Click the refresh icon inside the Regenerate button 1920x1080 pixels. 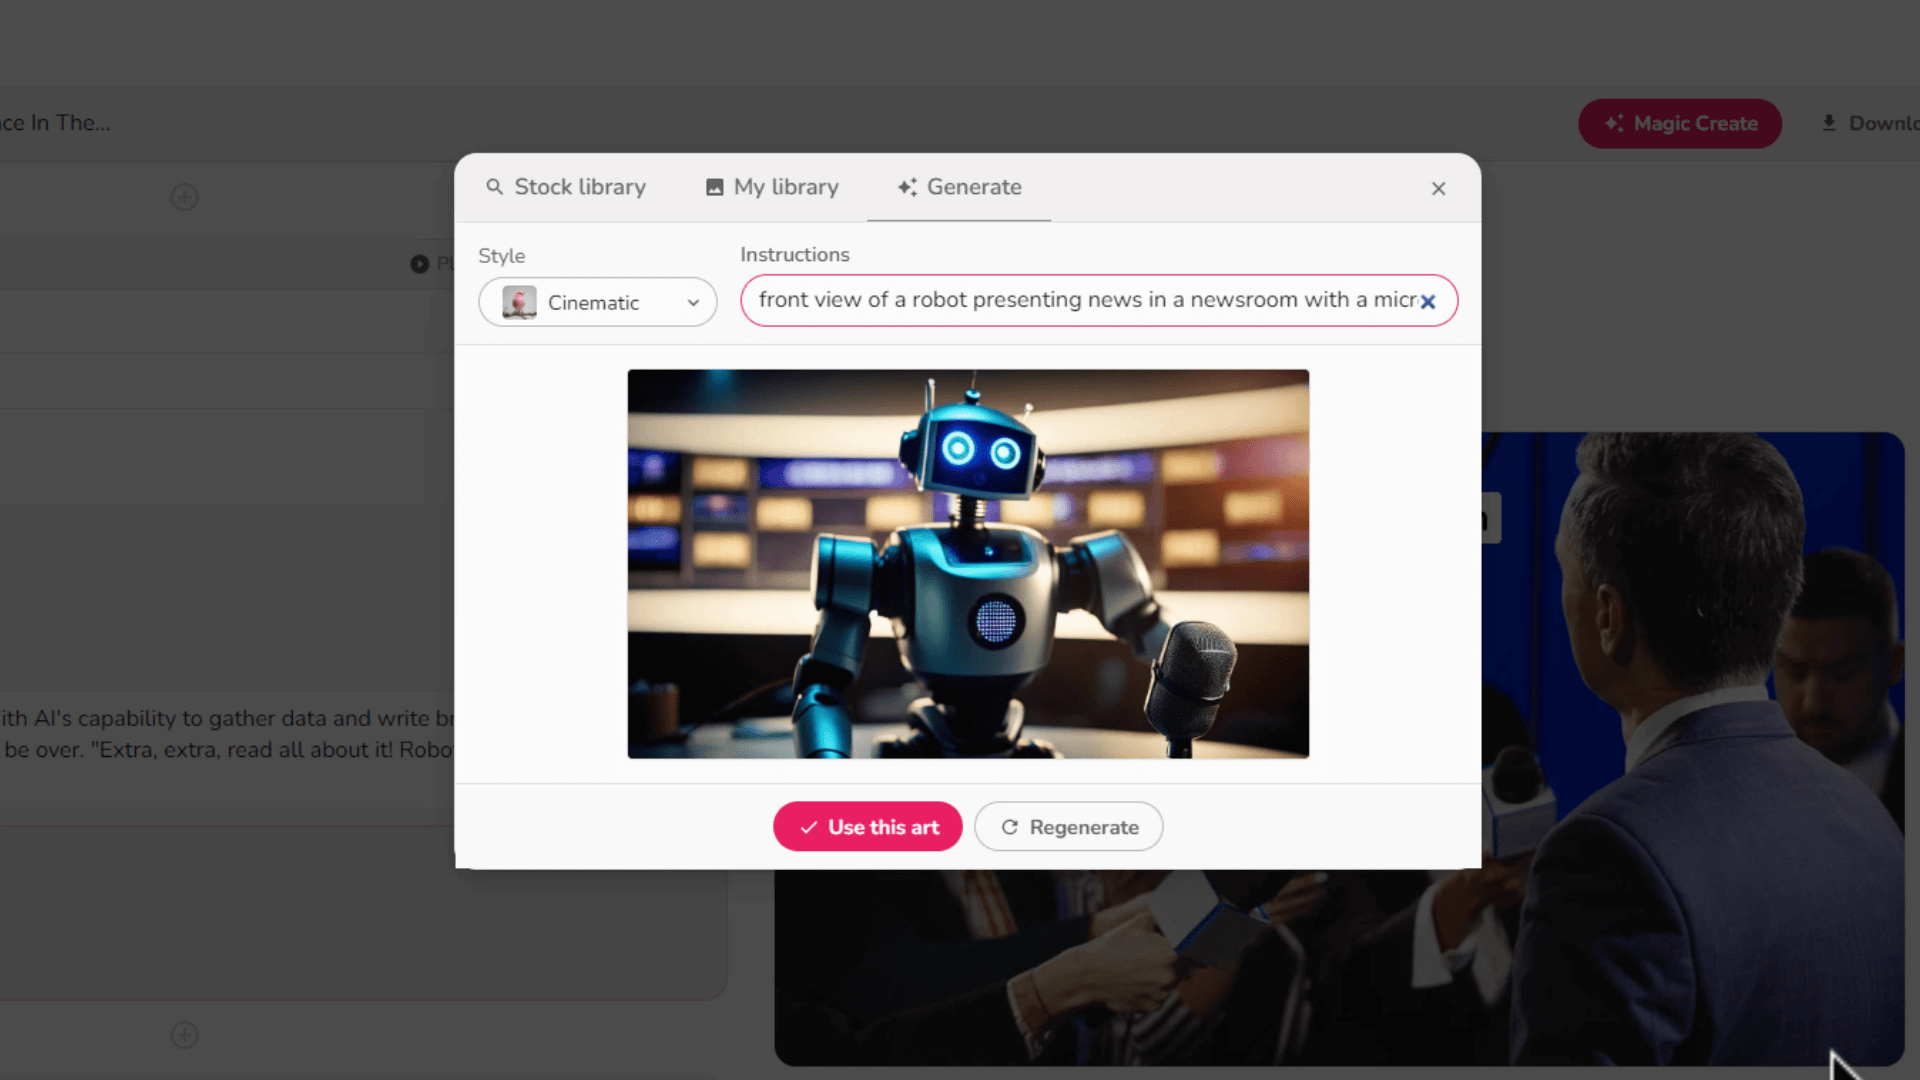click(1011, 827)
